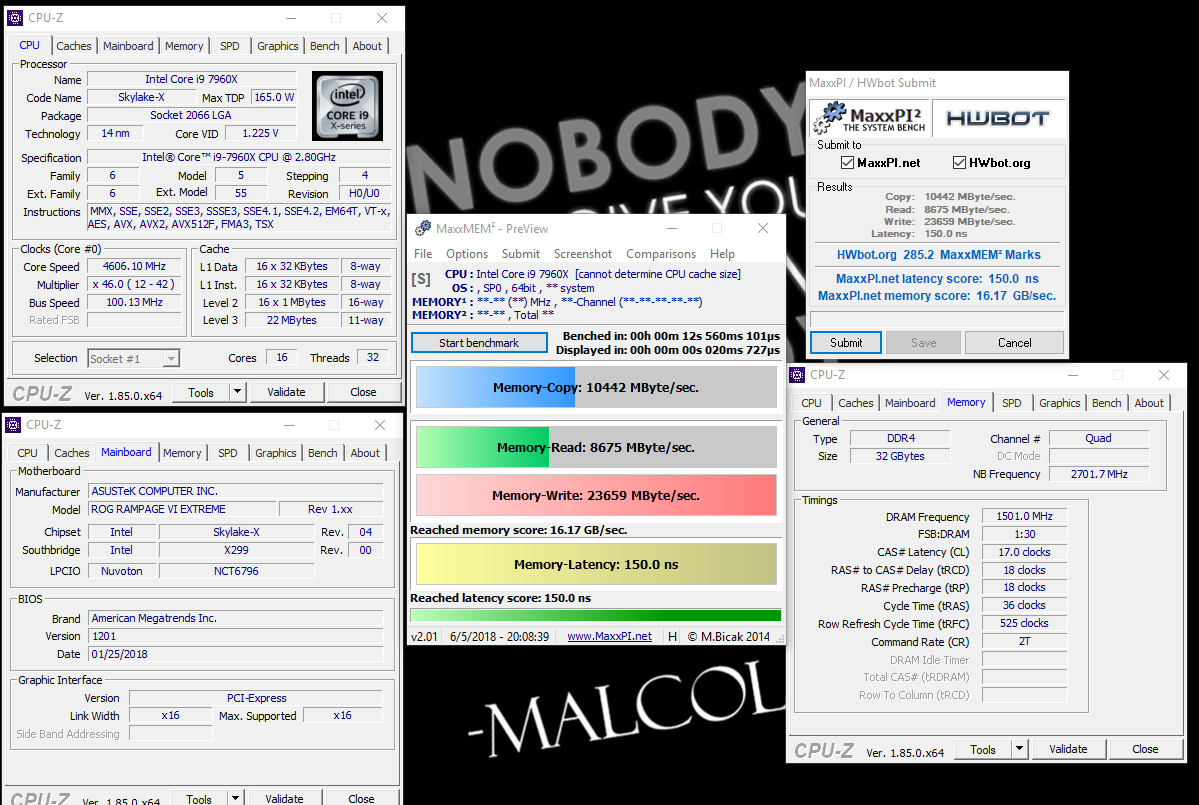Select Caches tab in Mainboard CPU-Z window
Screen dimensions: 1199x805
(x=72, y=453)
